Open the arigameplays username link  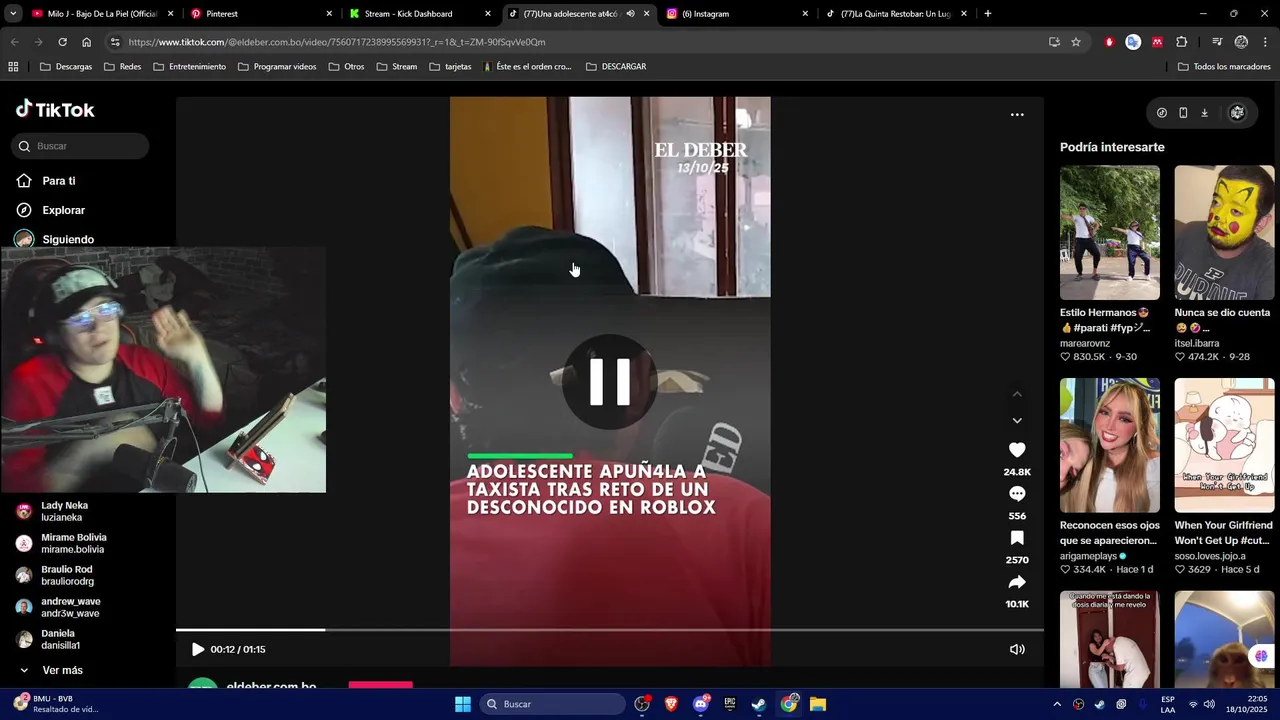tap(1088, 556)
